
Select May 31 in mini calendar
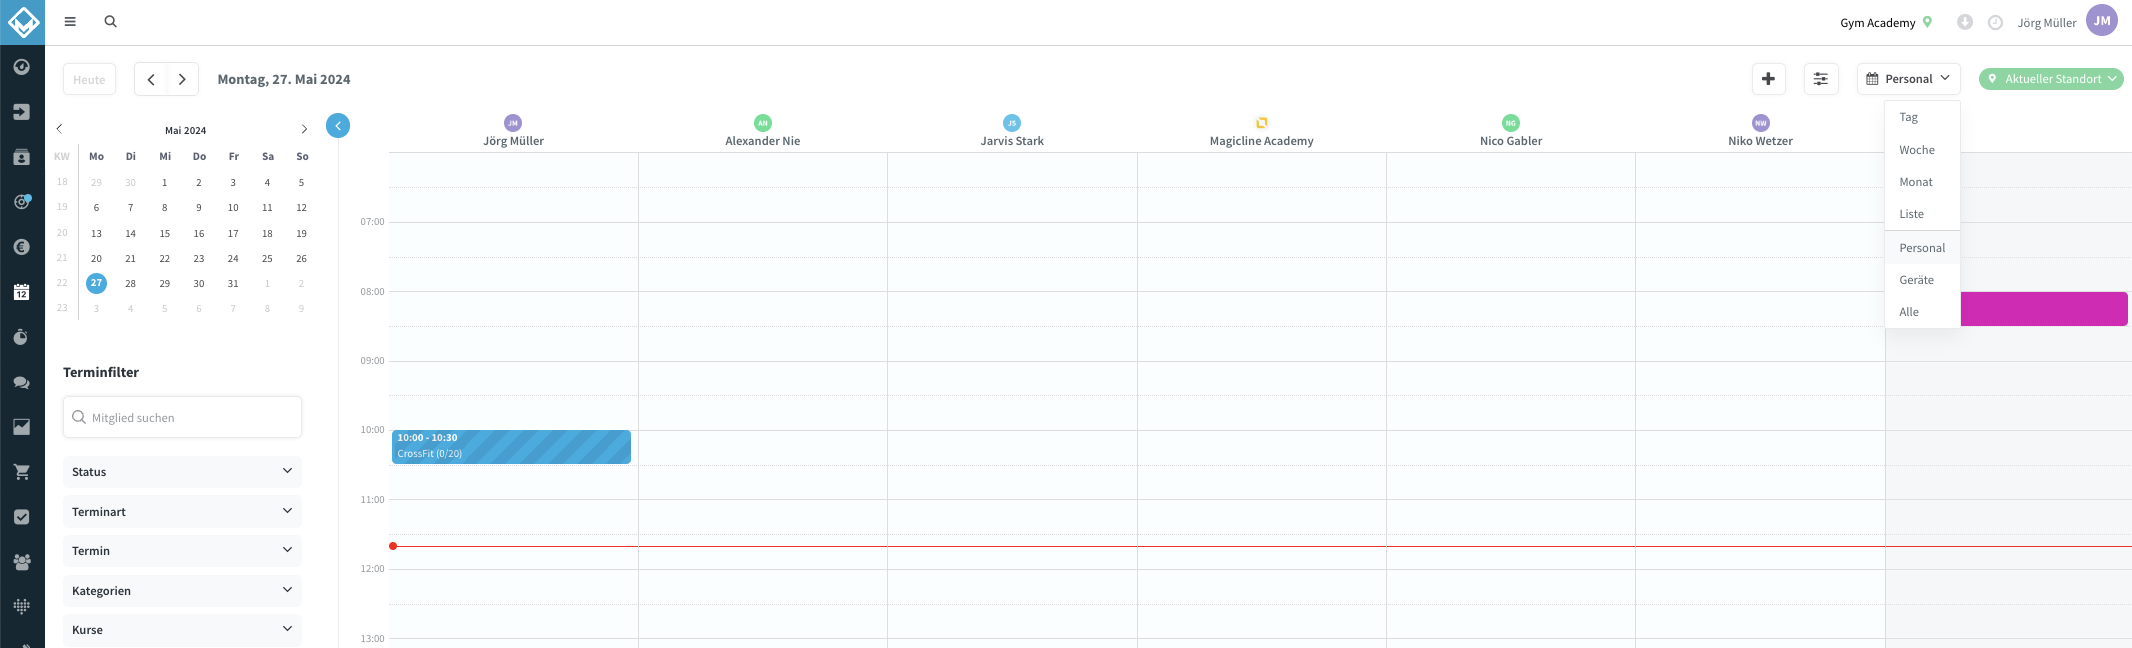(233, 284)
